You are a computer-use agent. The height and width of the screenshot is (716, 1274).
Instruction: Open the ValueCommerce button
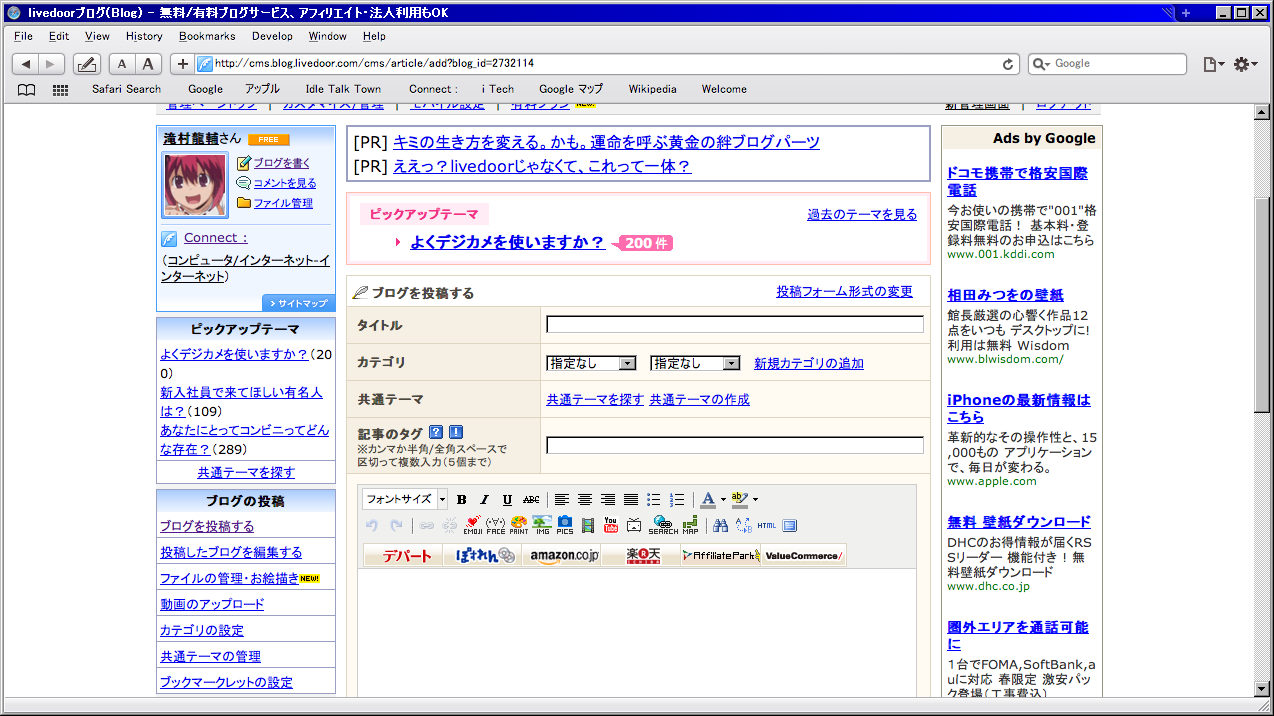coord(804,556)
